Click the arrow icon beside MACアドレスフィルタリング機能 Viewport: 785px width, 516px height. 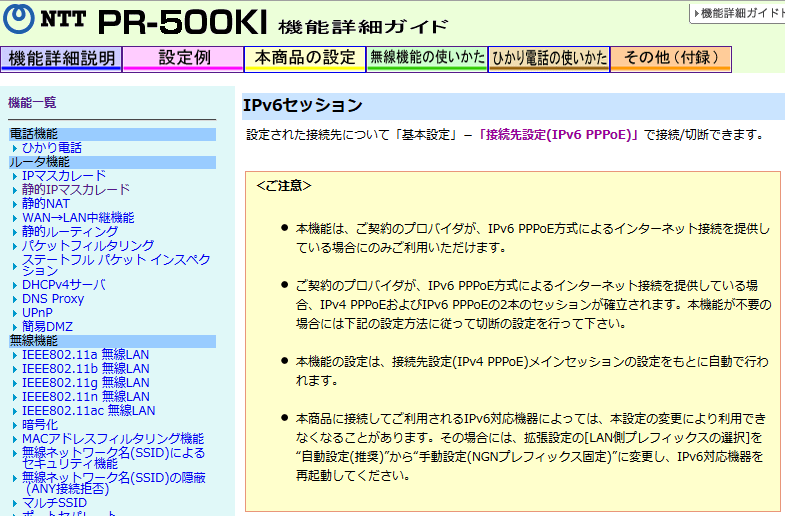coord(15,439)
